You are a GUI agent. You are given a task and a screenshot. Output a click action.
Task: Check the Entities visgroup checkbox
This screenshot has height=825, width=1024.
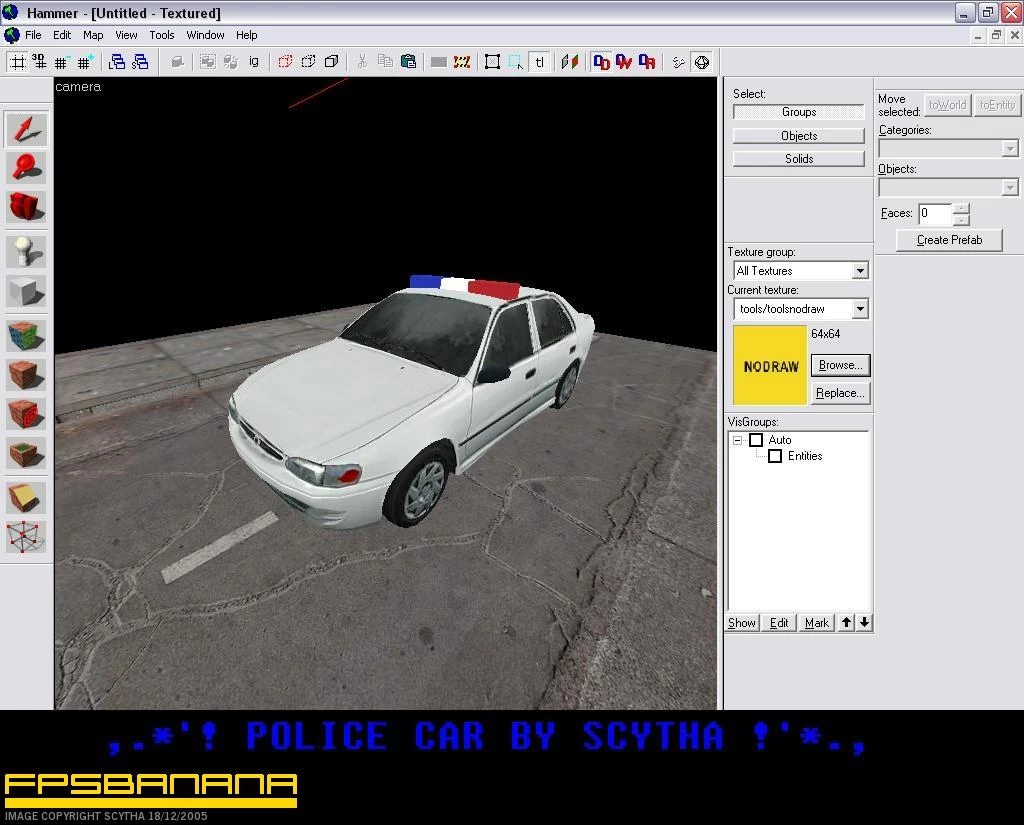775,456
